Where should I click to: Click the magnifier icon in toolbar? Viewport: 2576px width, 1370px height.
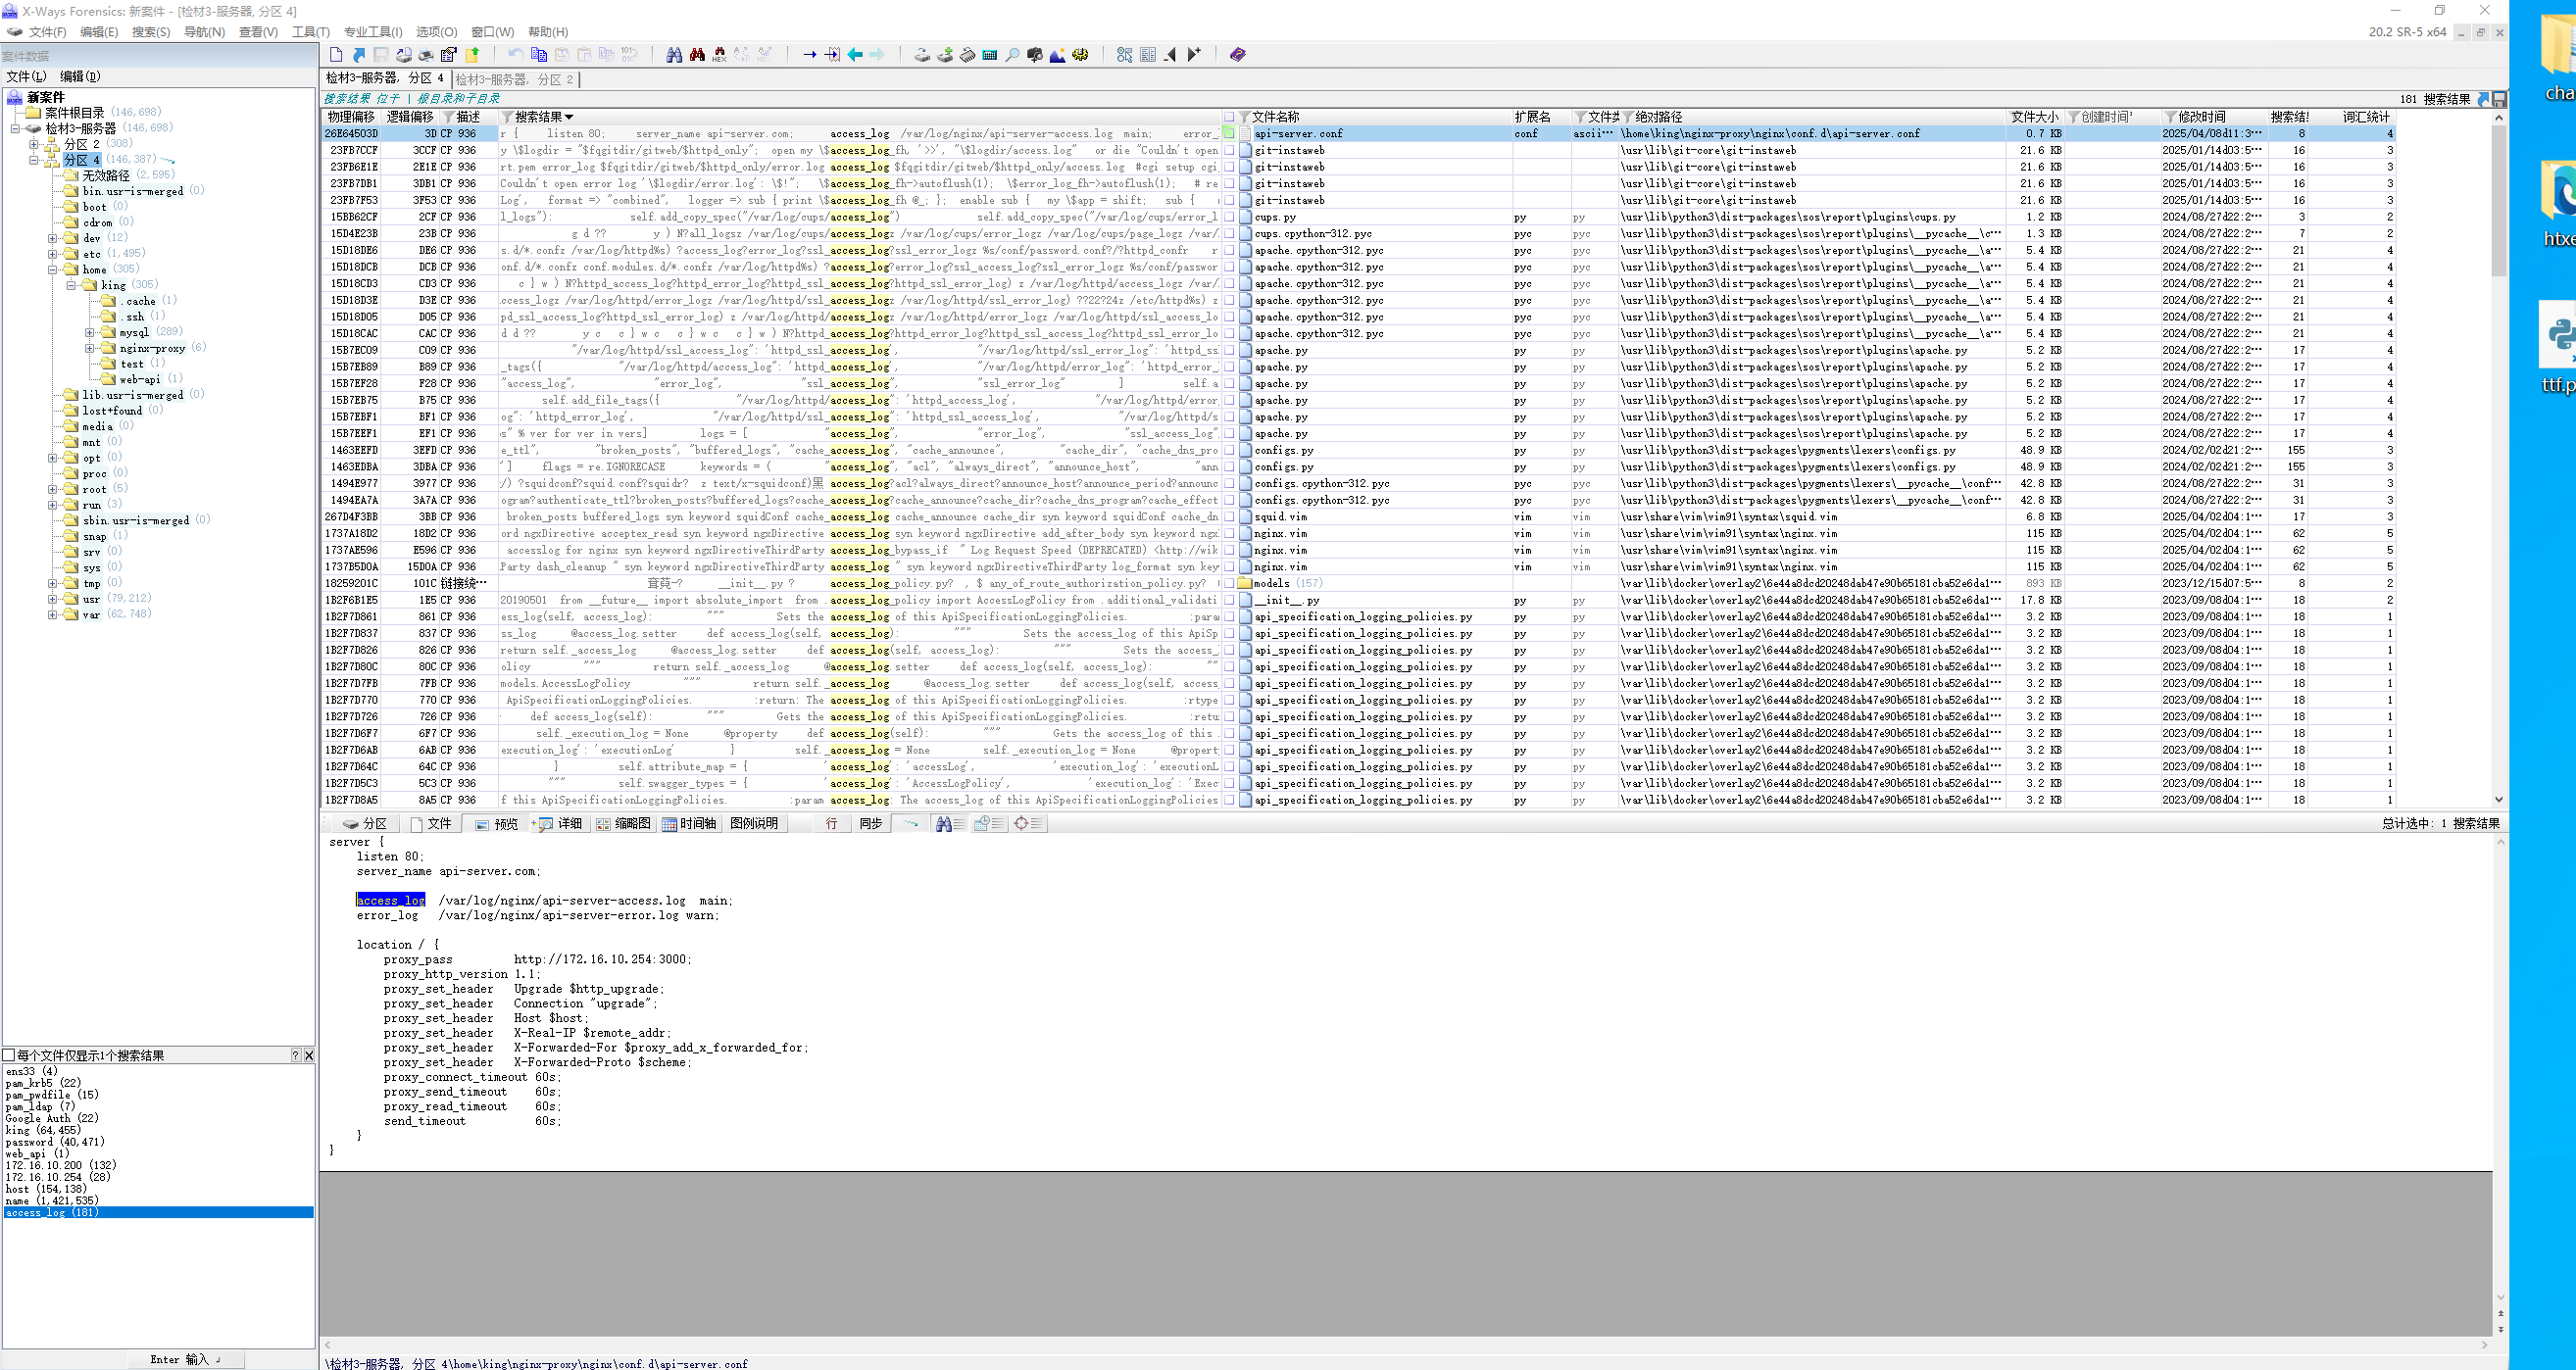point(1012,55)
